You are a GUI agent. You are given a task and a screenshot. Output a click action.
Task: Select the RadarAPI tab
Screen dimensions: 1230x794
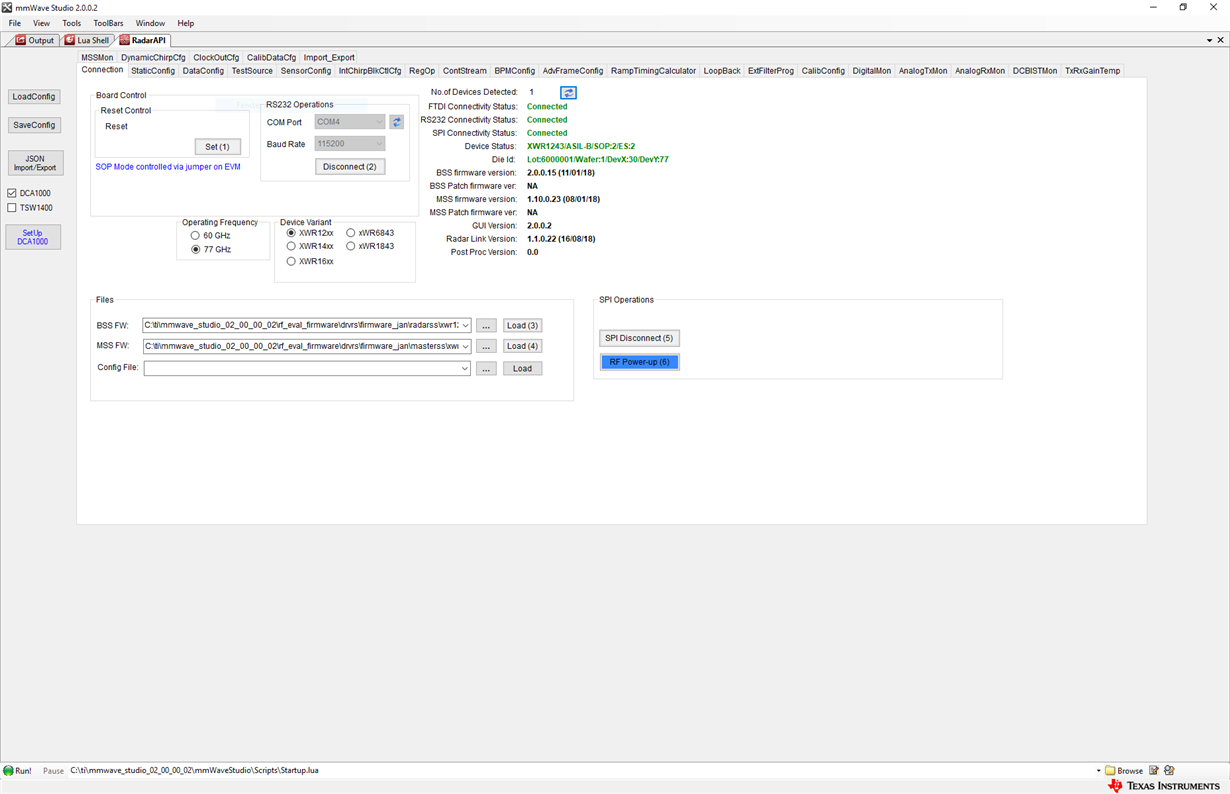(143, 40)
